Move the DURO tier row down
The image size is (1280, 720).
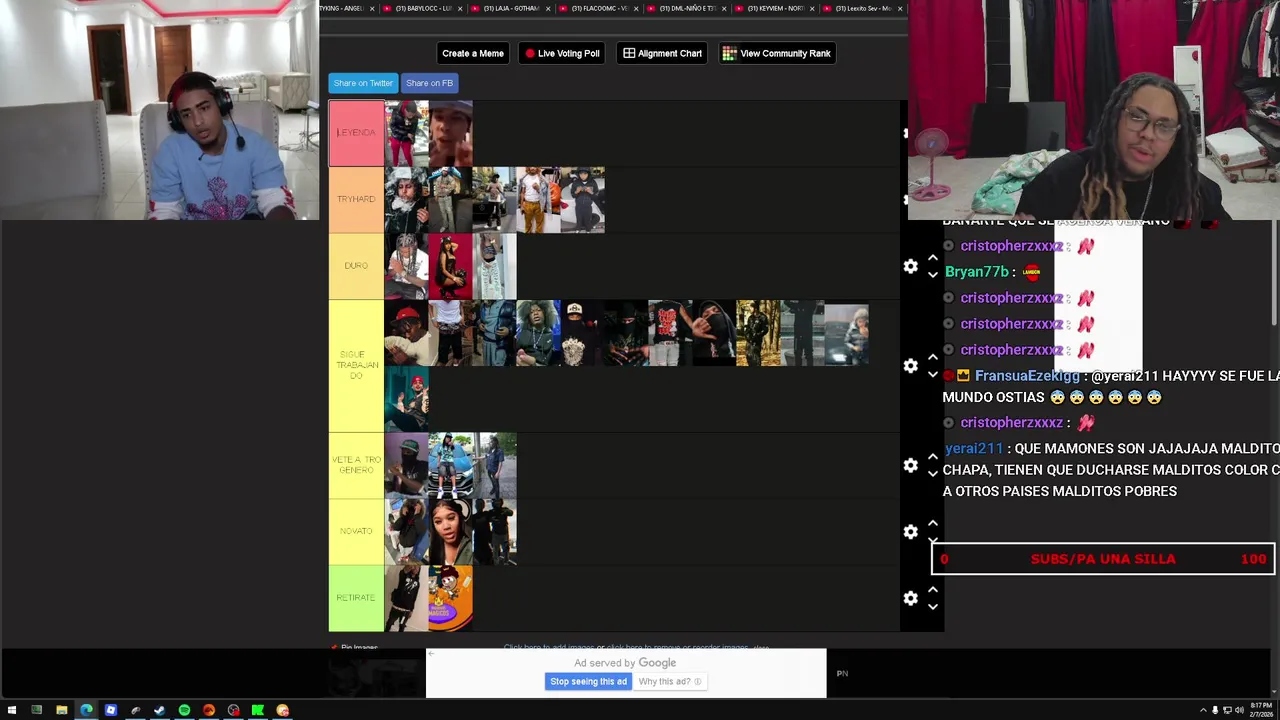coord(933,274)
